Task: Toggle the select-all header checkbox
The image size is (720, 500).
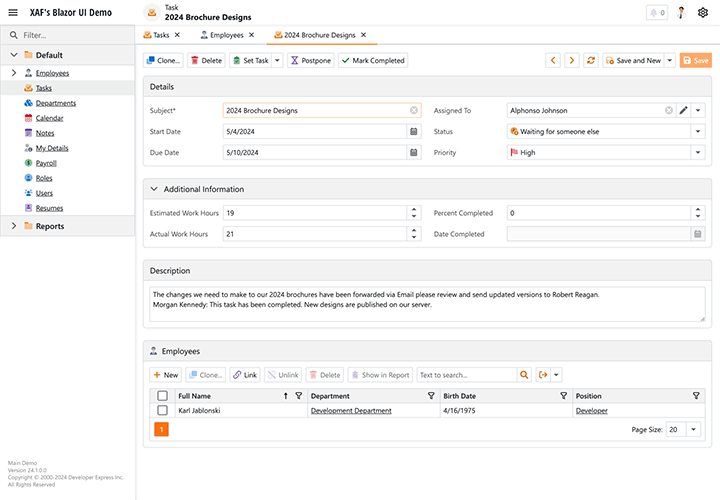Action: (x=162, y=396)
